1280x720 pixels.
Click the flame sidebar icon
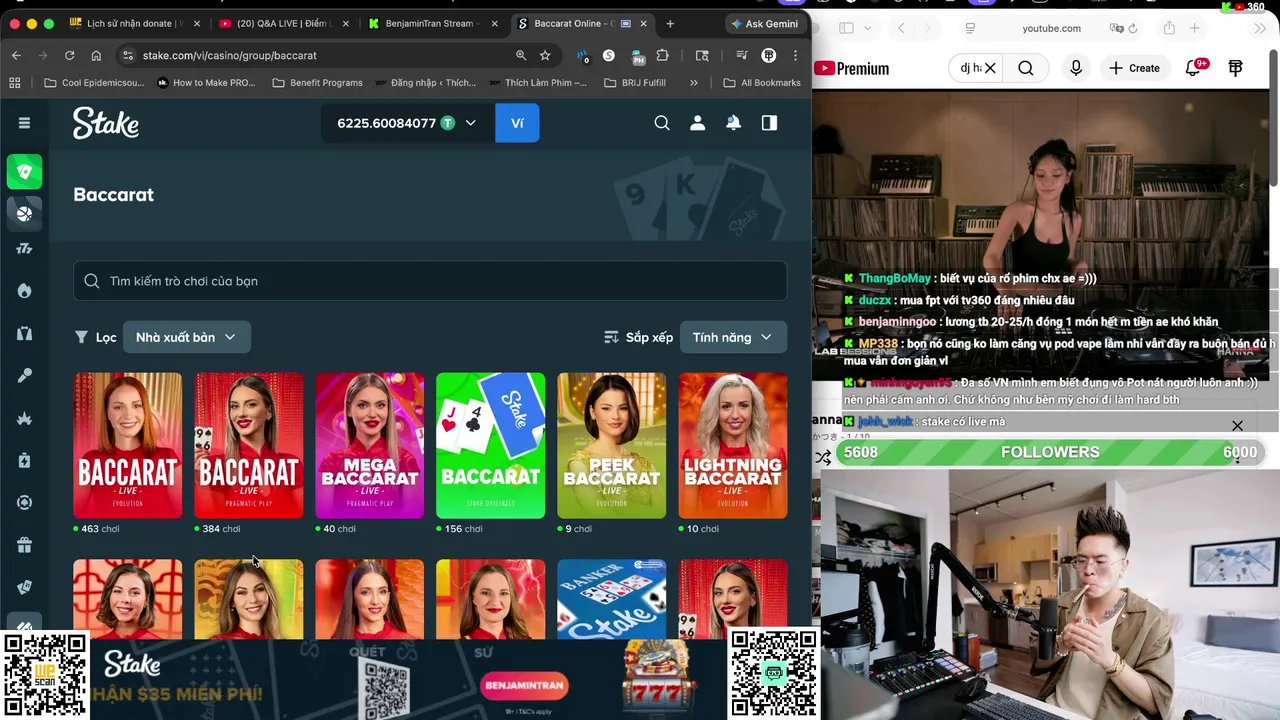click(x=24, y=291)
